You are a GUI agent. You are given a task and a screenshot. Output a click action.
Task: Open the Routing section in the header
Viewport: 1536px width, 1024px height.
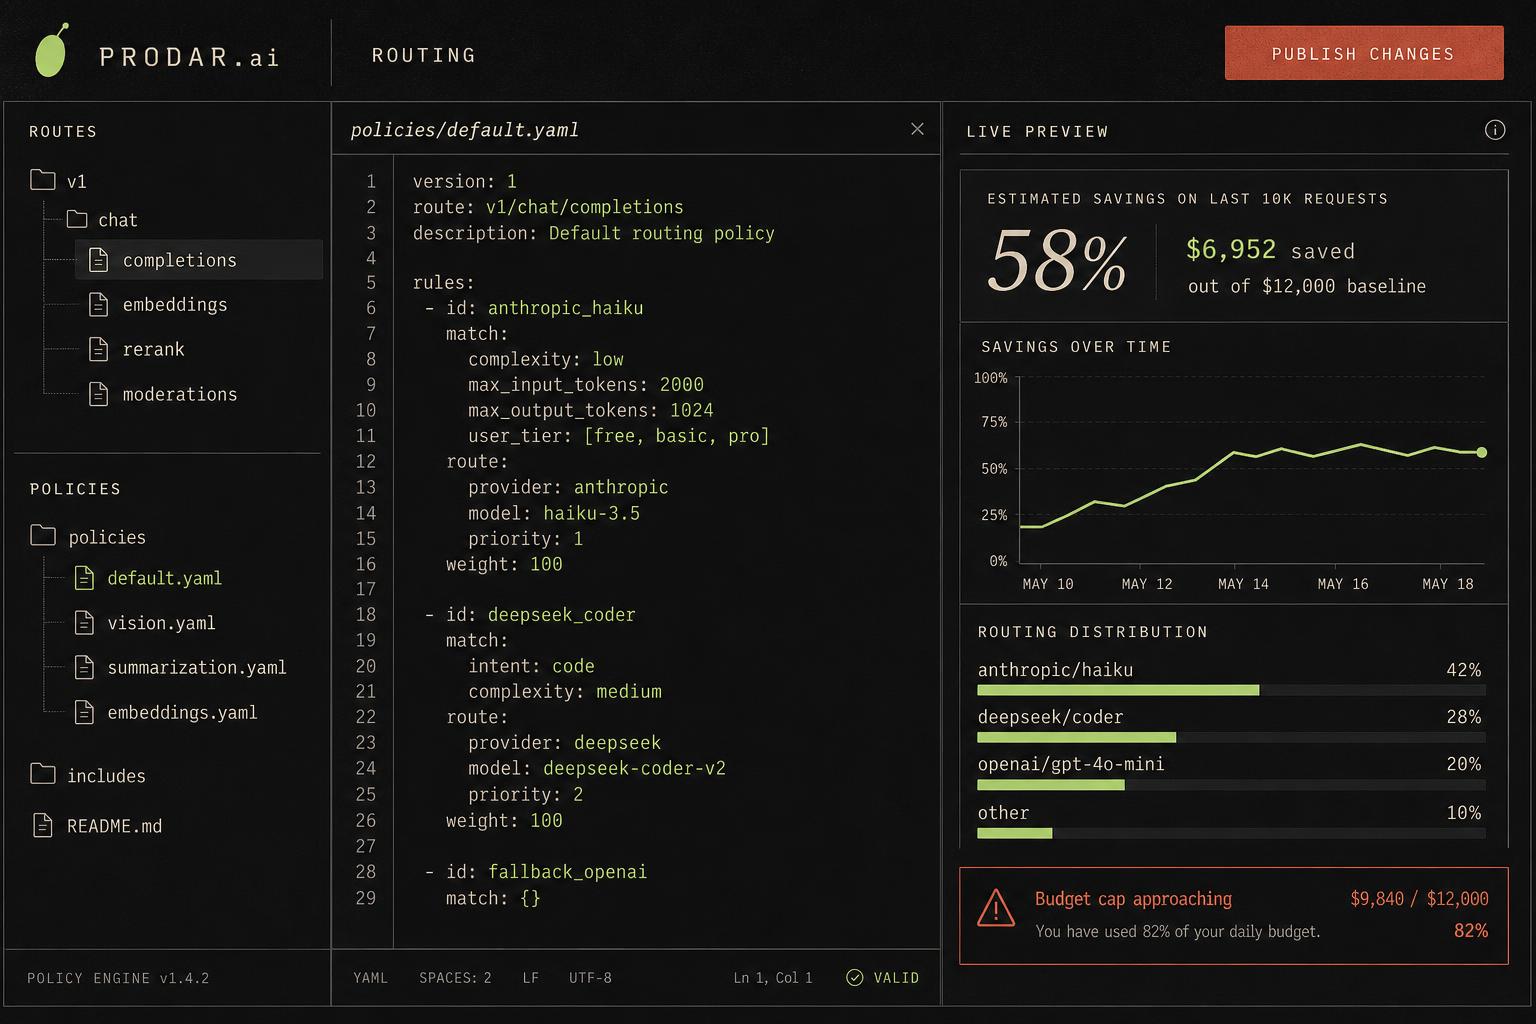(x=424, y=55)
